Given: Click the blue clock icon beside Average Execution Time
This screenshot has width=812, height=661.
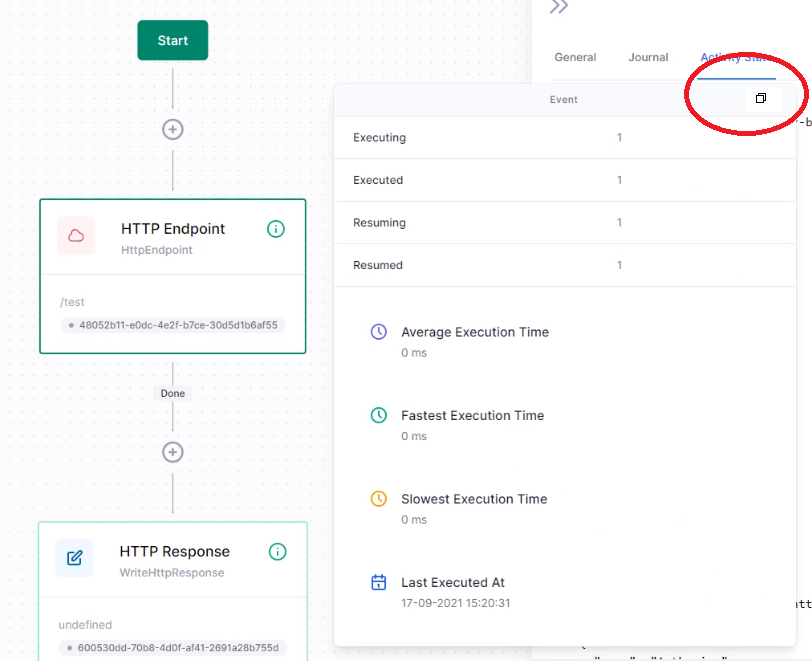Looking at the screenshot, I should pyautogui.click(x=379, y=331).
